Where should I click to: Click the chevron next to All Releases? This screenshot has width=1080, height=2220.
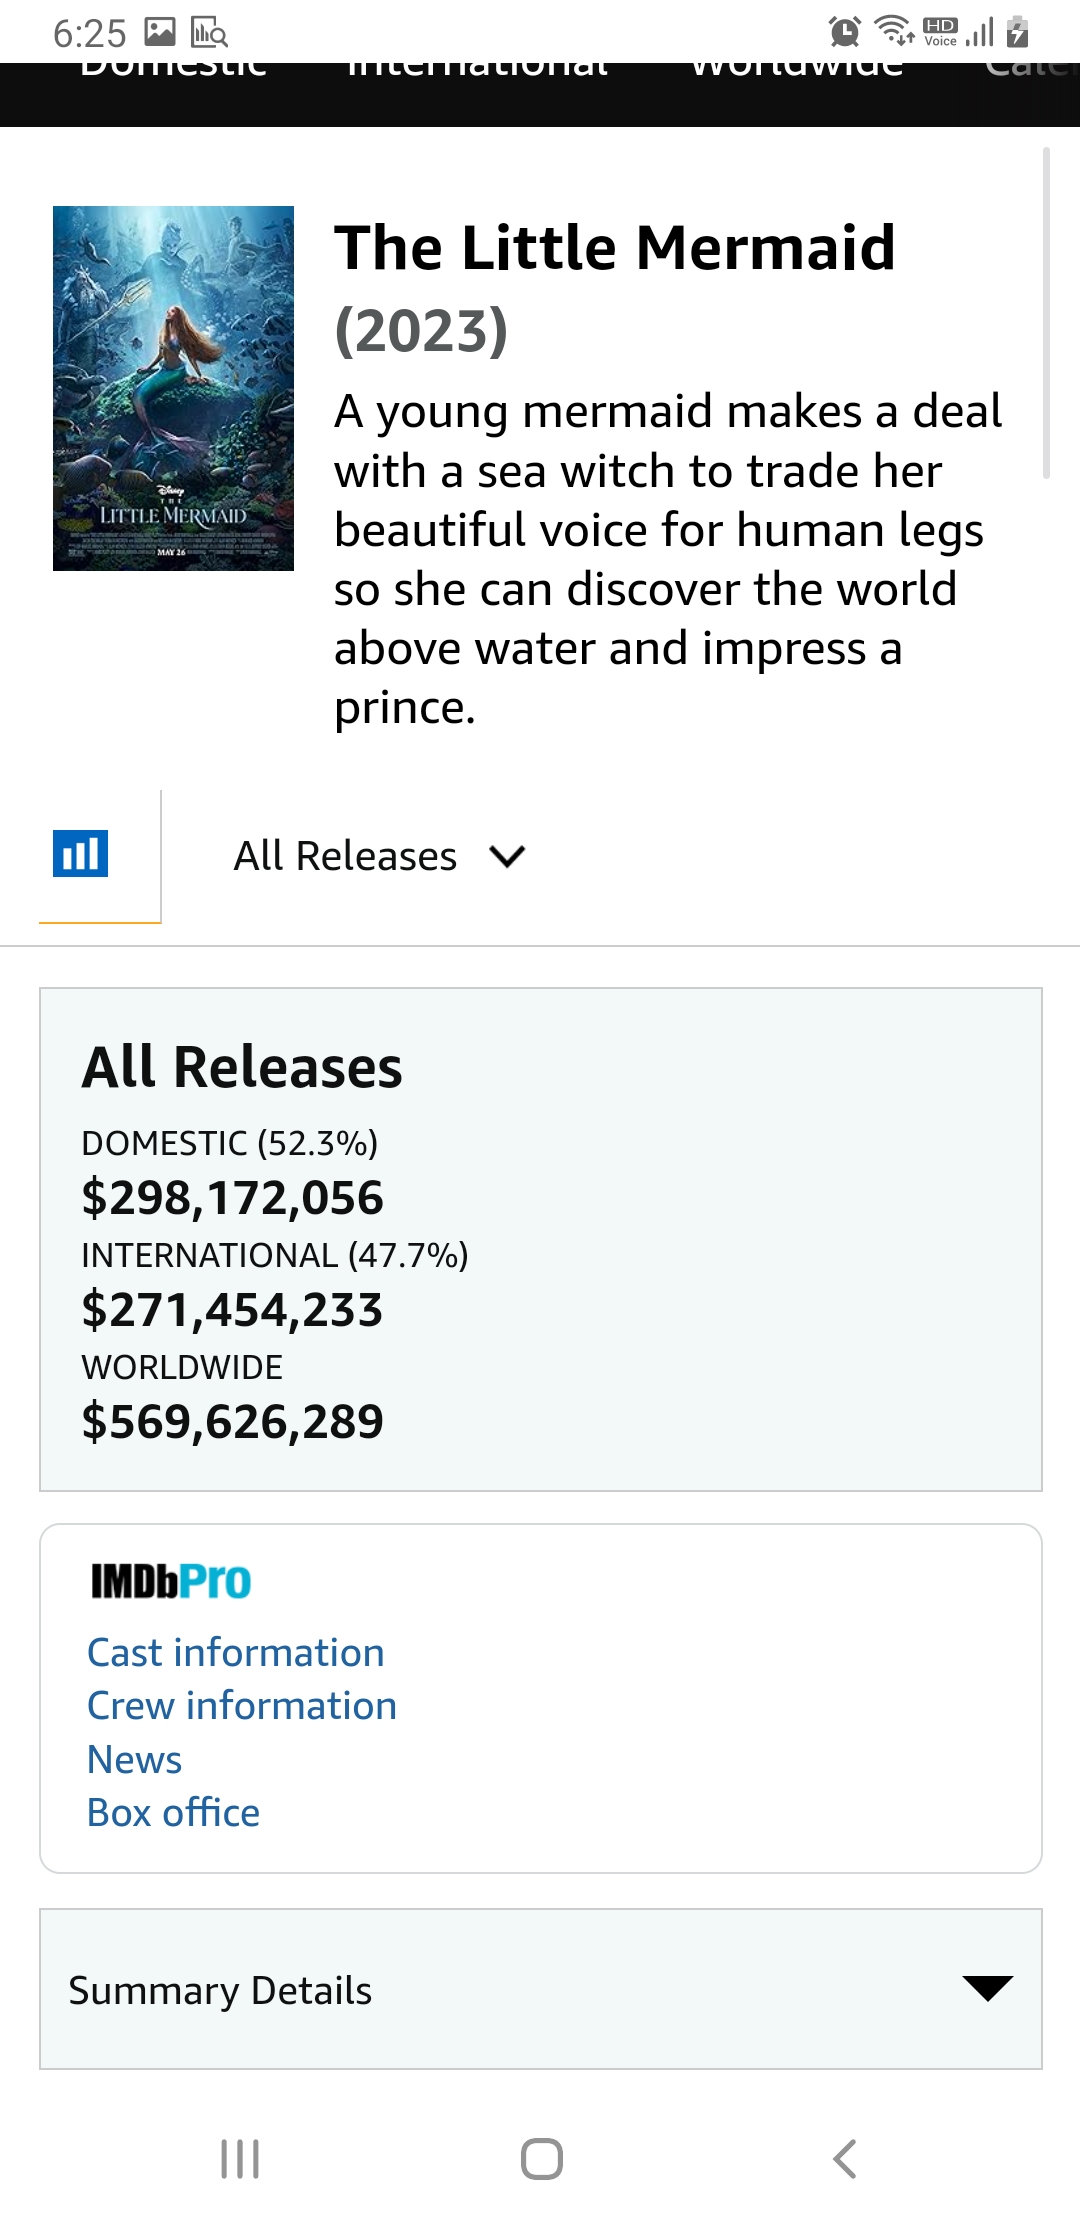(507, 856)
